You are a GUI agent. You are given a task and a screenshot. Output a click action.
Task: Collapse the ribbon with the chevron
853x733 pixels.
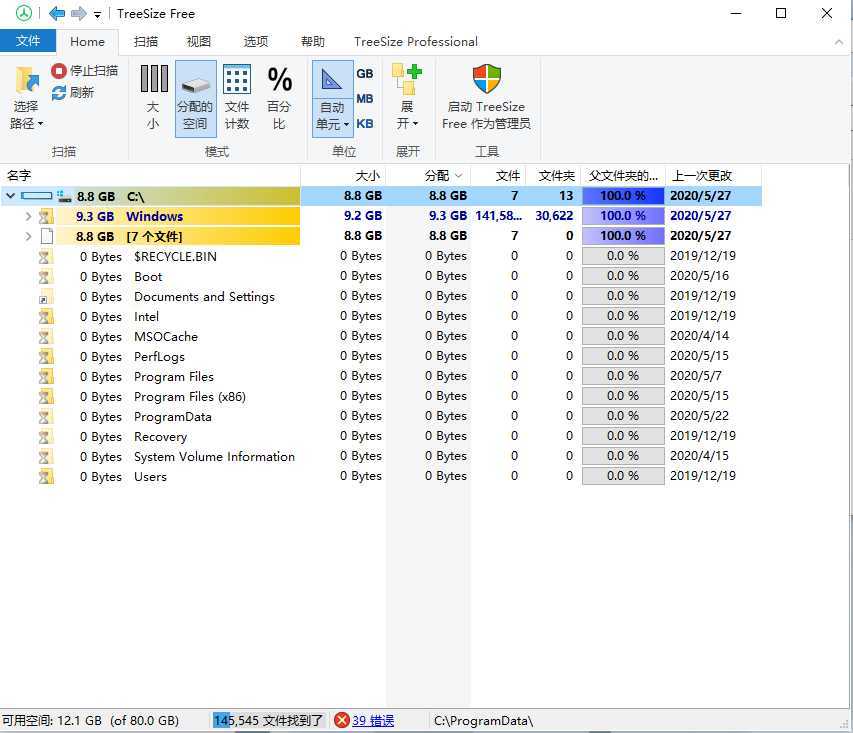838,42
